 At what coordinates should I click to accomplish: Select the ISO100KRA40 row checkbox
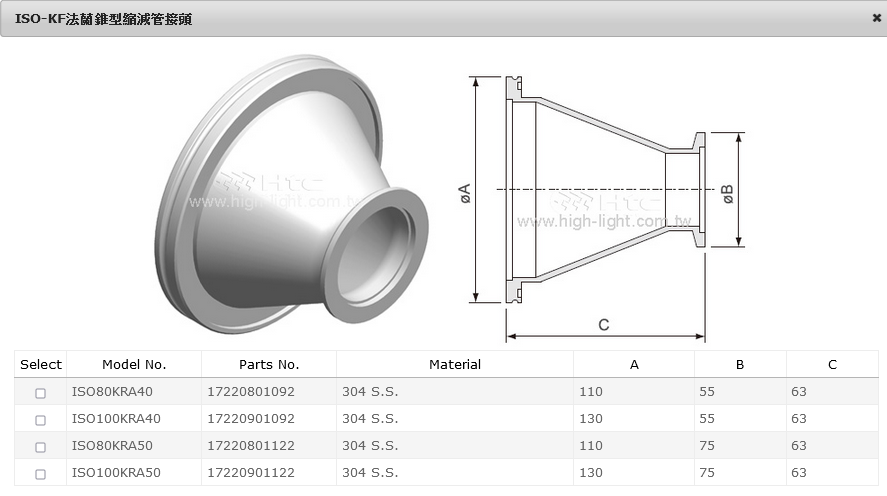(x=40, y=420)
